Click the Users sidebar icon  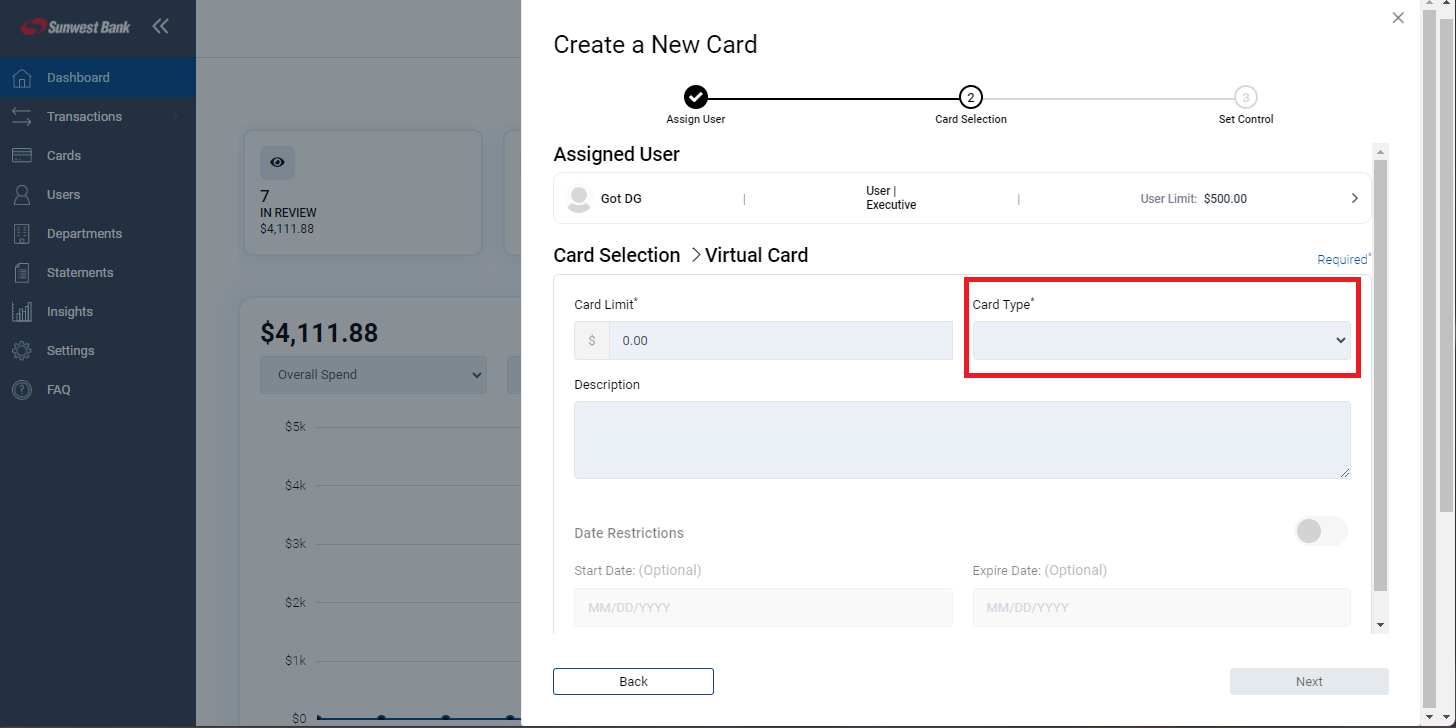[20, 194]
